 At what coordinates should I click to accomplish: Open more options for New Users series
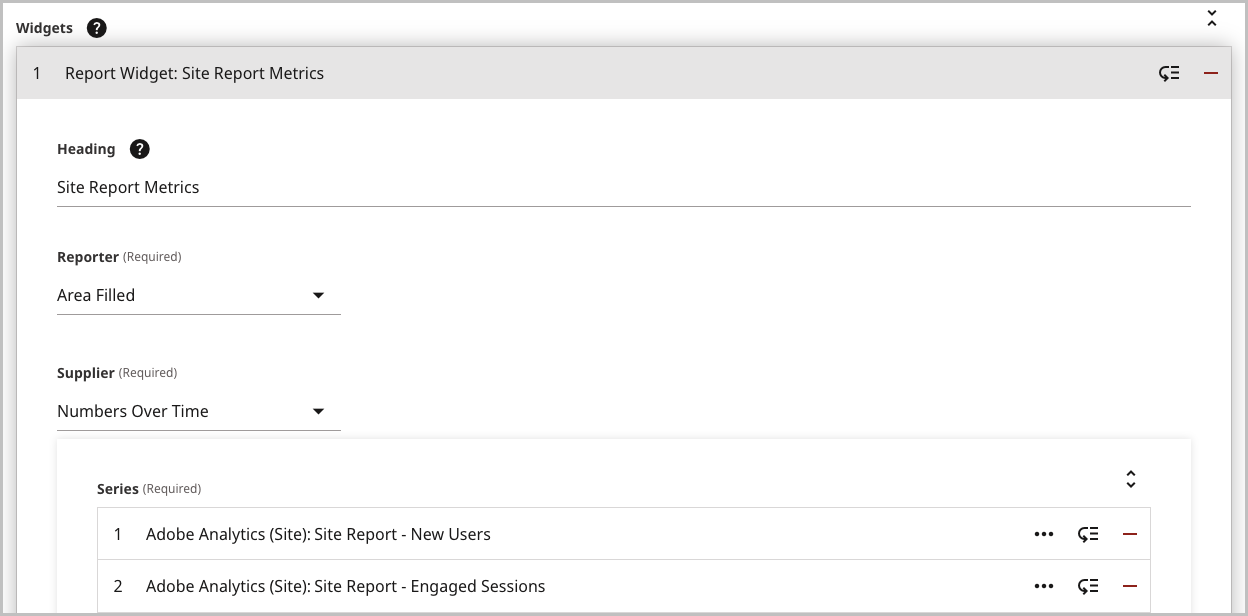pos(1044,533)
